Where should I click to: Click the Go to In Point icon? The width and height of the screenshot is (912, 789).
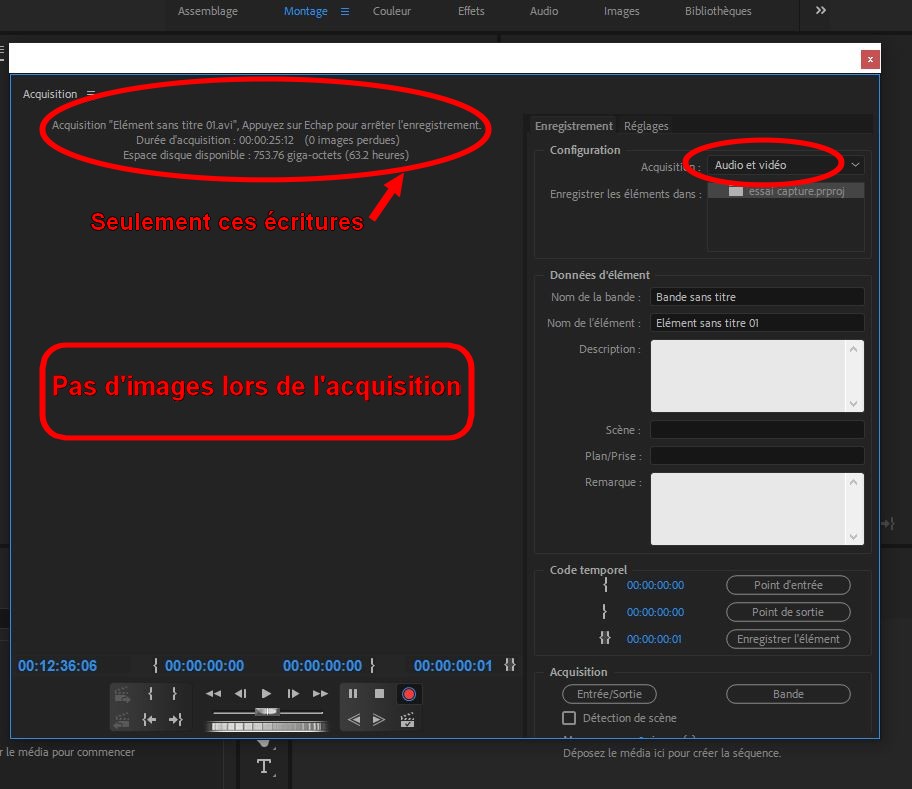tap(149, 719)
